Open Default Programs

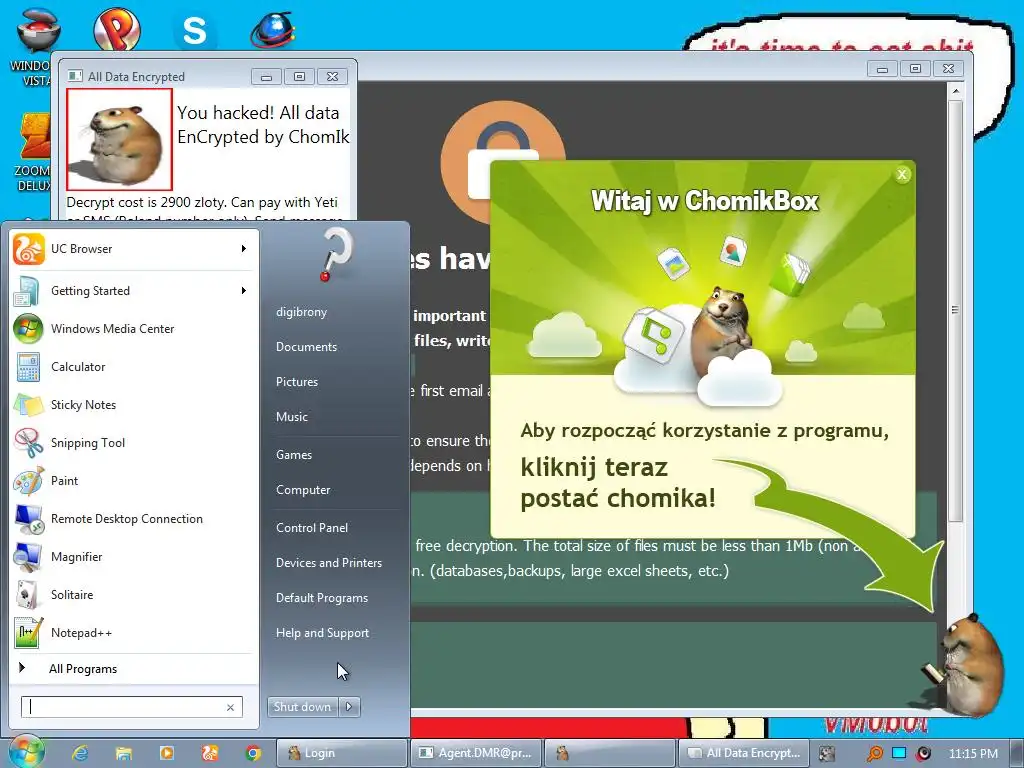point(321,598)
